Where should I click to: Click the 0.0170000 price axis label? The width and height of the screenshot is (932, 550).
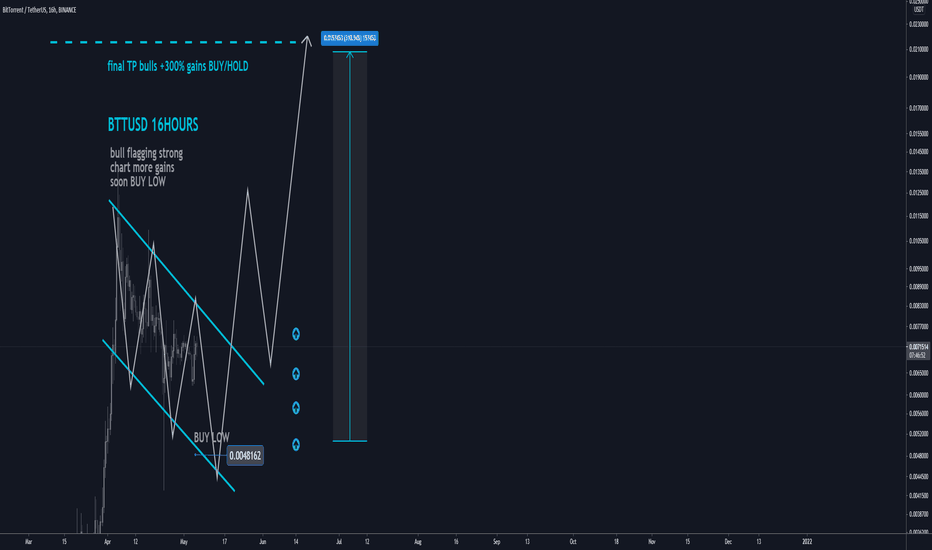tap(918, 108)
